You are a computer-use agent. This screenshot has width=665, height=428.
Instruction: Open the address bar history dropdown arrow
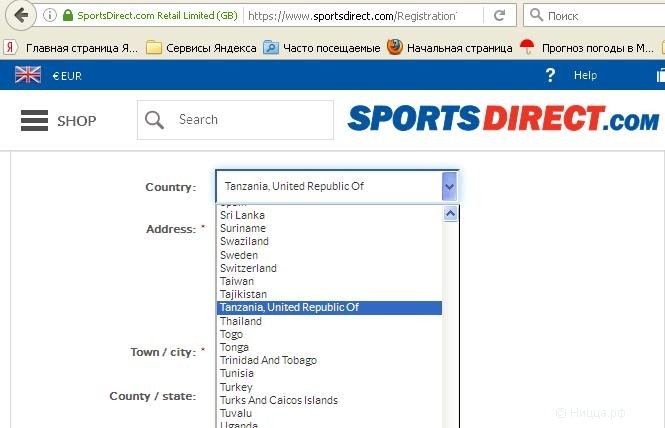click(x=471, y=16)
